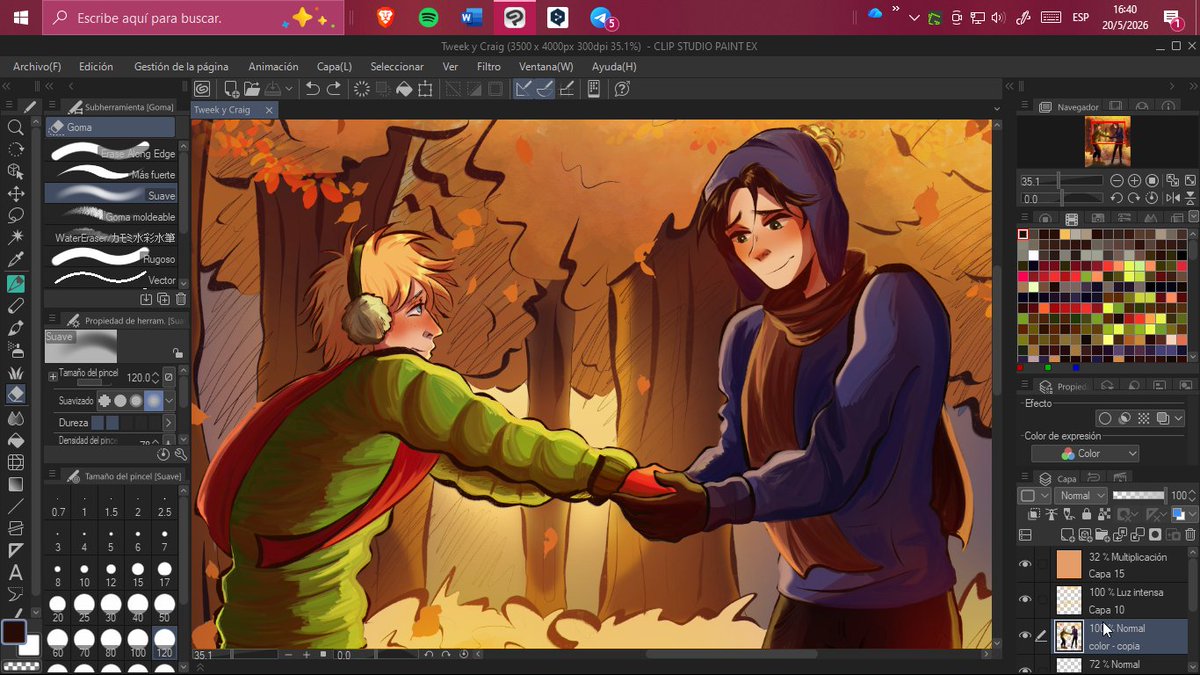Select the Auto select magic wand tool
The width and height of the screenshot is (1200, 675).
point(15,238)
